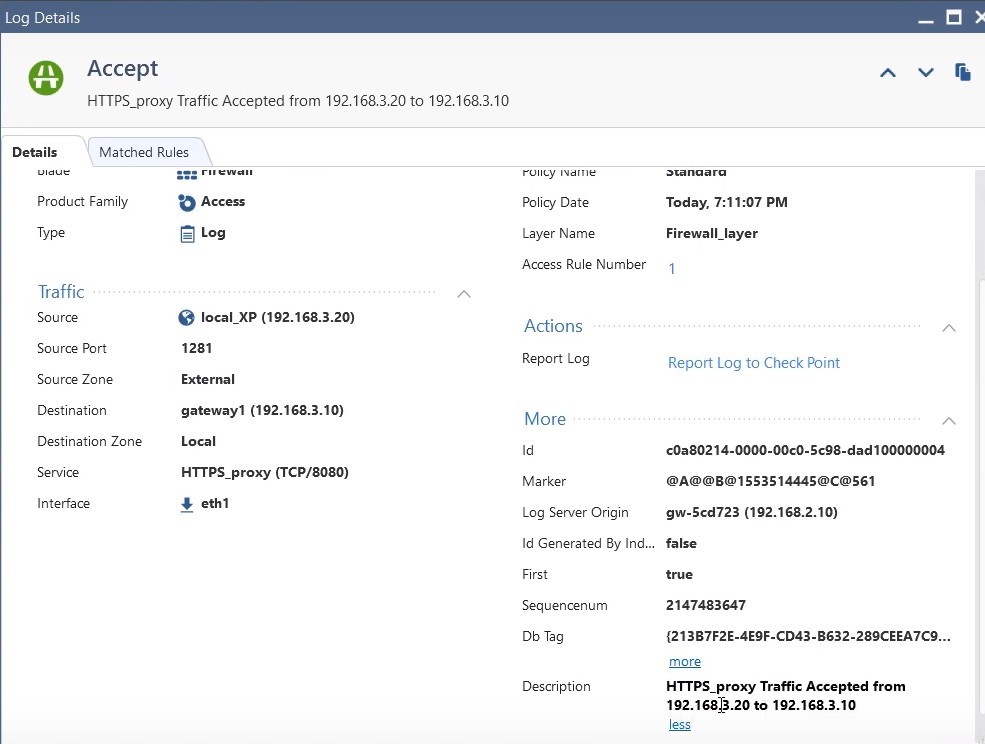Click less under the Description
This screenshot has width=985, height=744.
pos(679,724)
